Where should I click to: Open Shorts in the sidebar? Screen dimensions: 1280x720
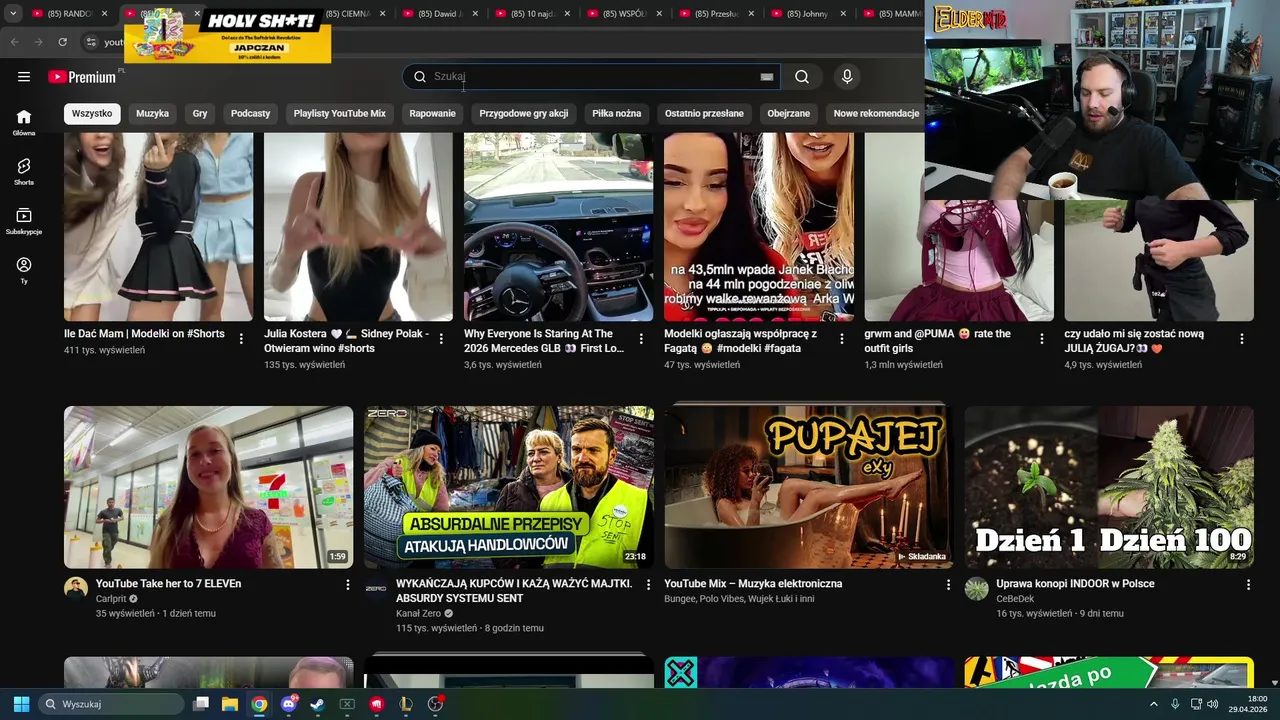tap(24, 172)
